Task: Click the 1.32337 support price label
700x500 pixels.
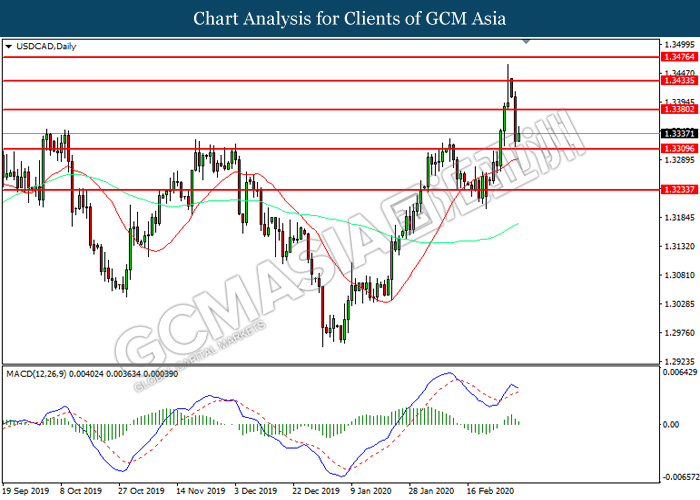Action: tap(679, 189)
